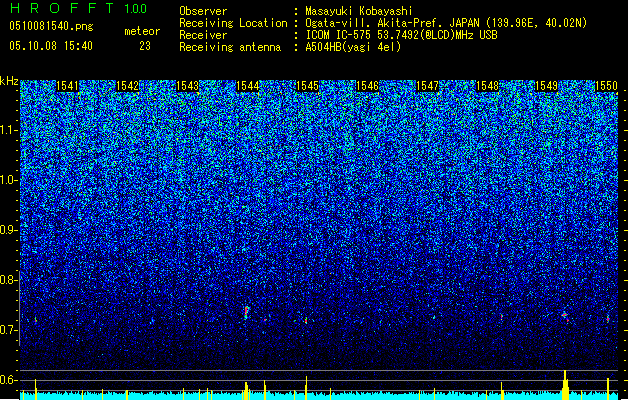629x400 pixels.
Task: Click the date 05.10.08 15:40 text
Action: (51, 46)
